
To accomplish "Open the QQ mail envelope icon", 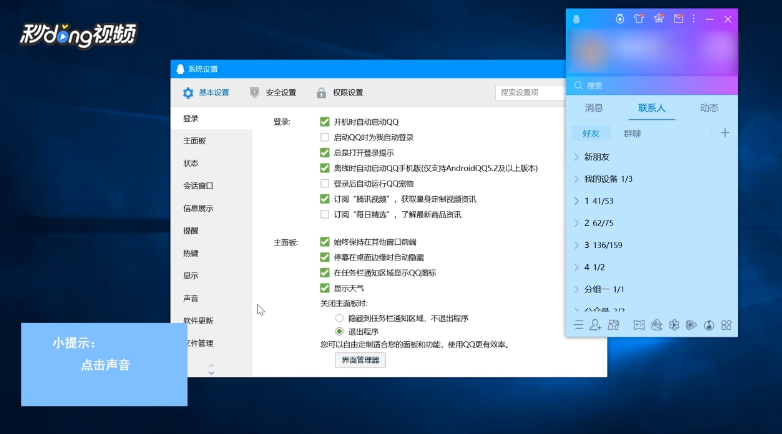I will coord(678,19).
